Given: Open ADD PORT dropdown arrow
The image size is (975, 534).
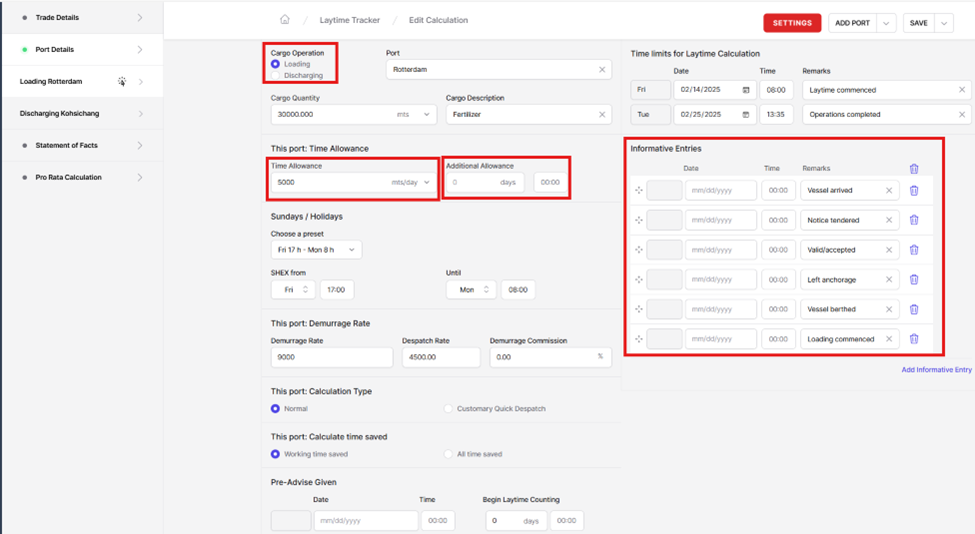Looking at the screenshot, I should coord(886,23).
